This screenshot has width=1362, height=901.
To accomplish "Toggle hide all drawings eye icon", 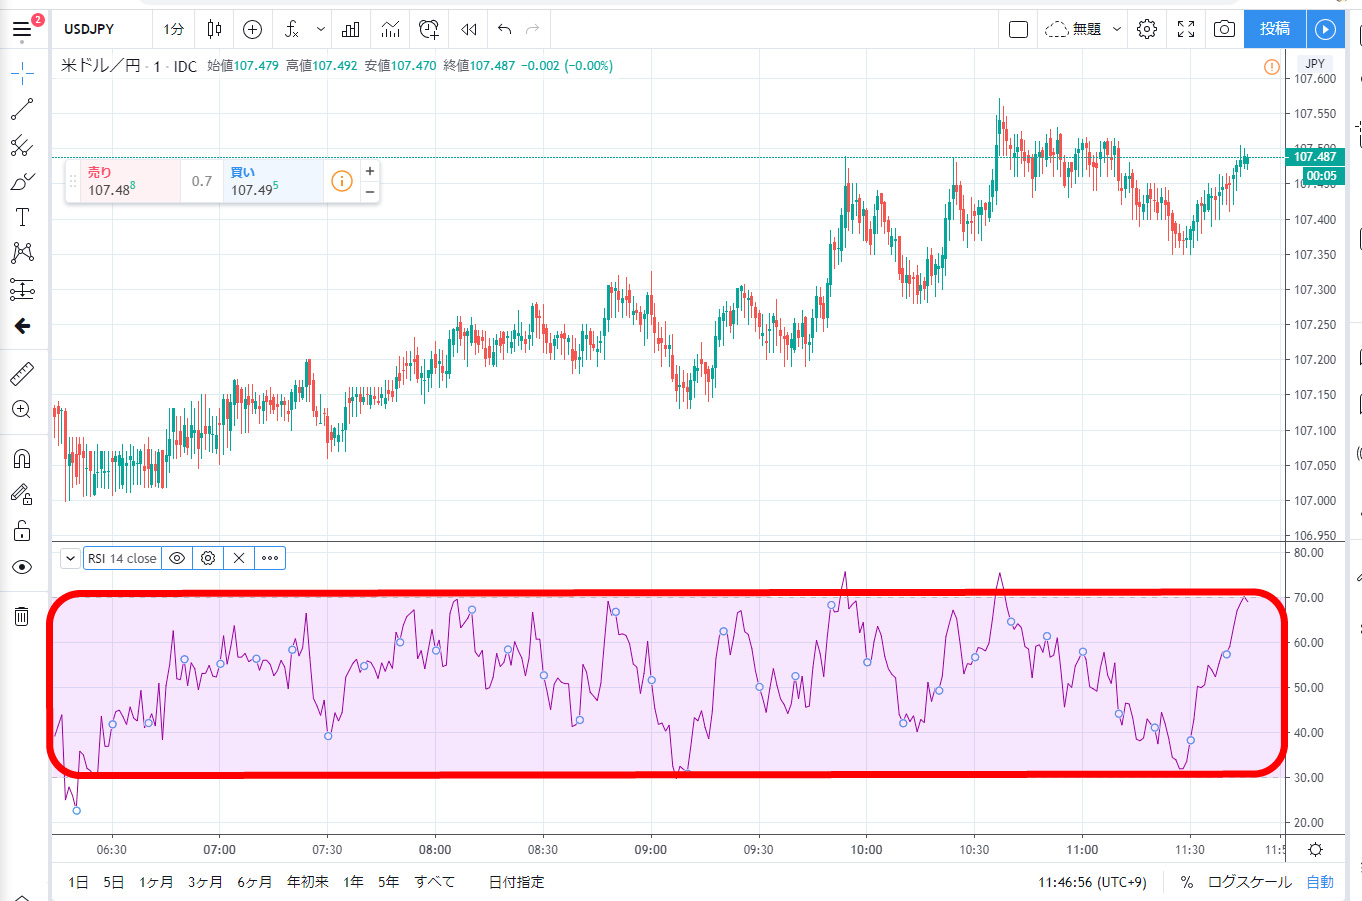I will (x=22, y=567).
